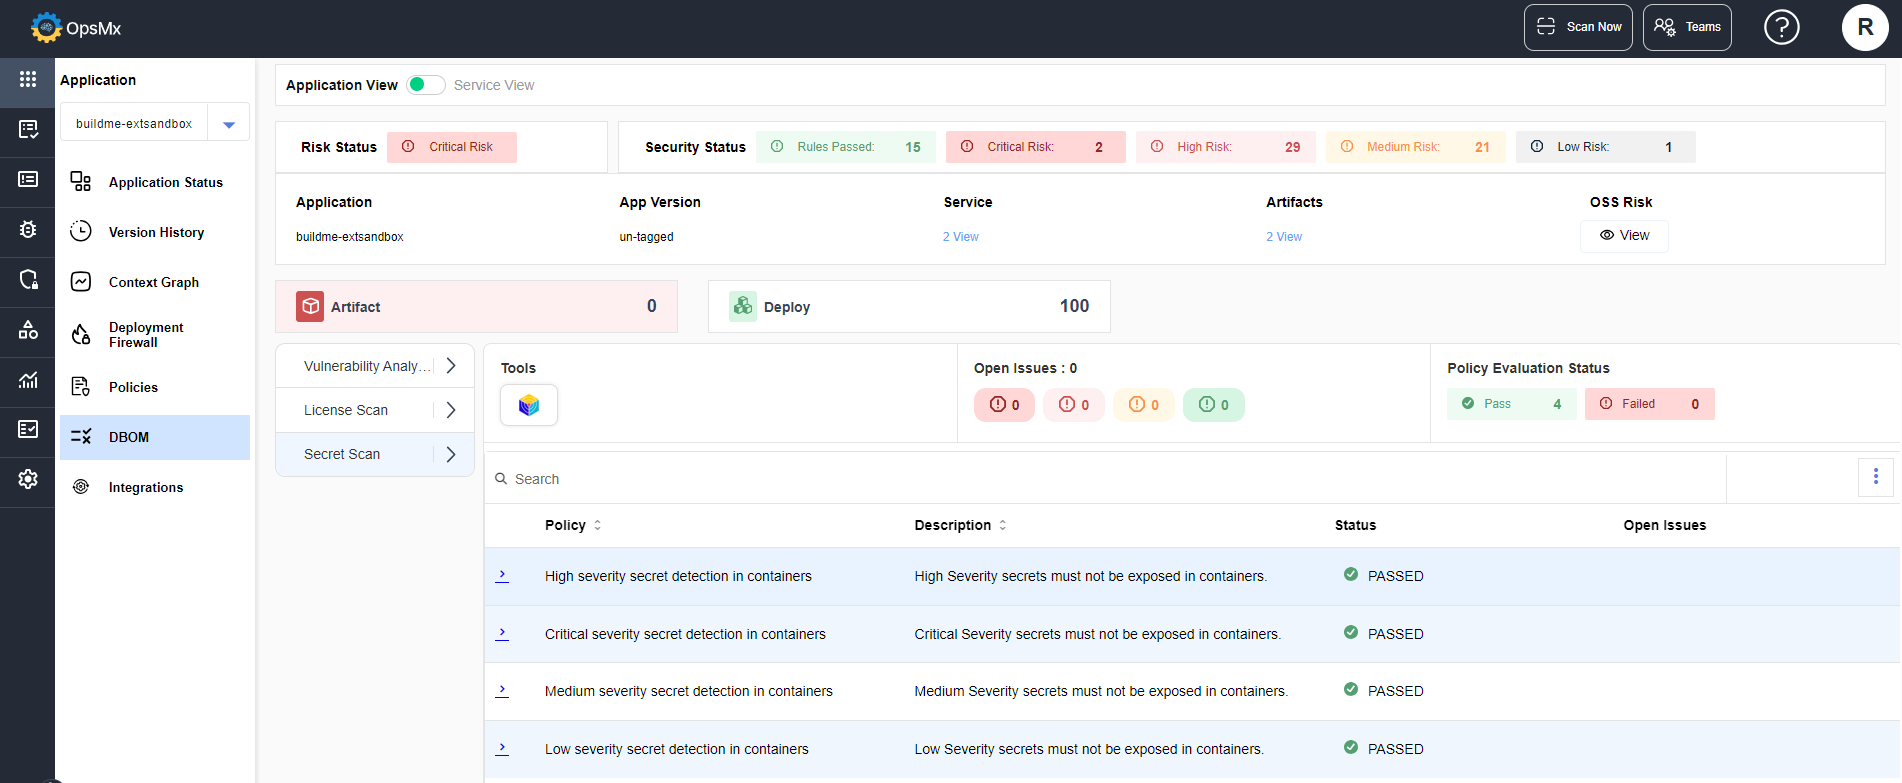Image resolution: width=1902 pixels, height=783 pixels.
Task: Toggle Application View to Service View
Action: (426, 85)
